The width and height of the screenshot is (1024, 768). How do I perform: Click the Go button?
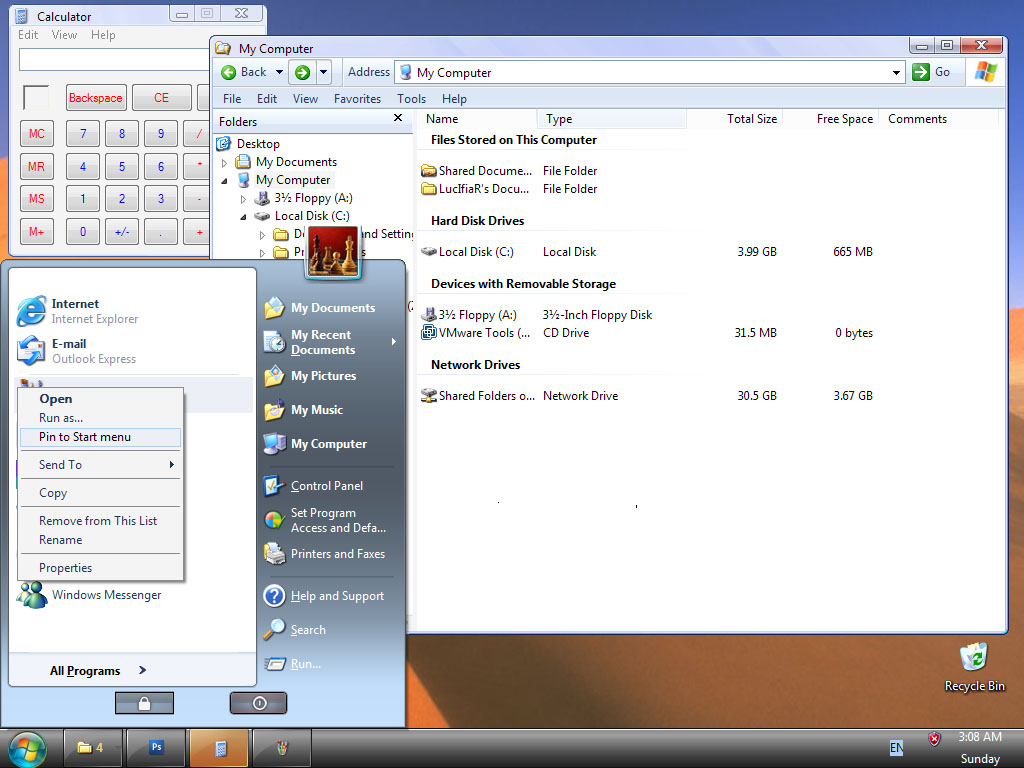pyautogui.click(x=932, y=72)
